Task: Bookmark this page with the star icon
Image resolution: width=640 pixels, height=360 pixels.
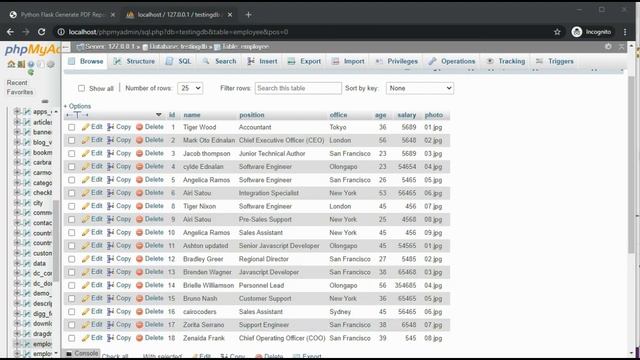Action: [557, 32]
